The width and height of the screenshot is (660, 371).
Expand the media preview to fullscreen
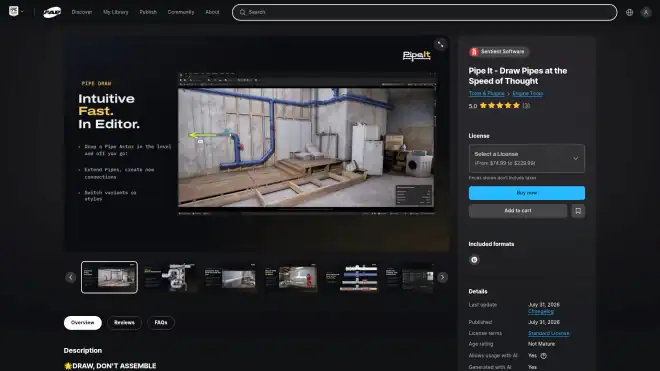(440, 44)
